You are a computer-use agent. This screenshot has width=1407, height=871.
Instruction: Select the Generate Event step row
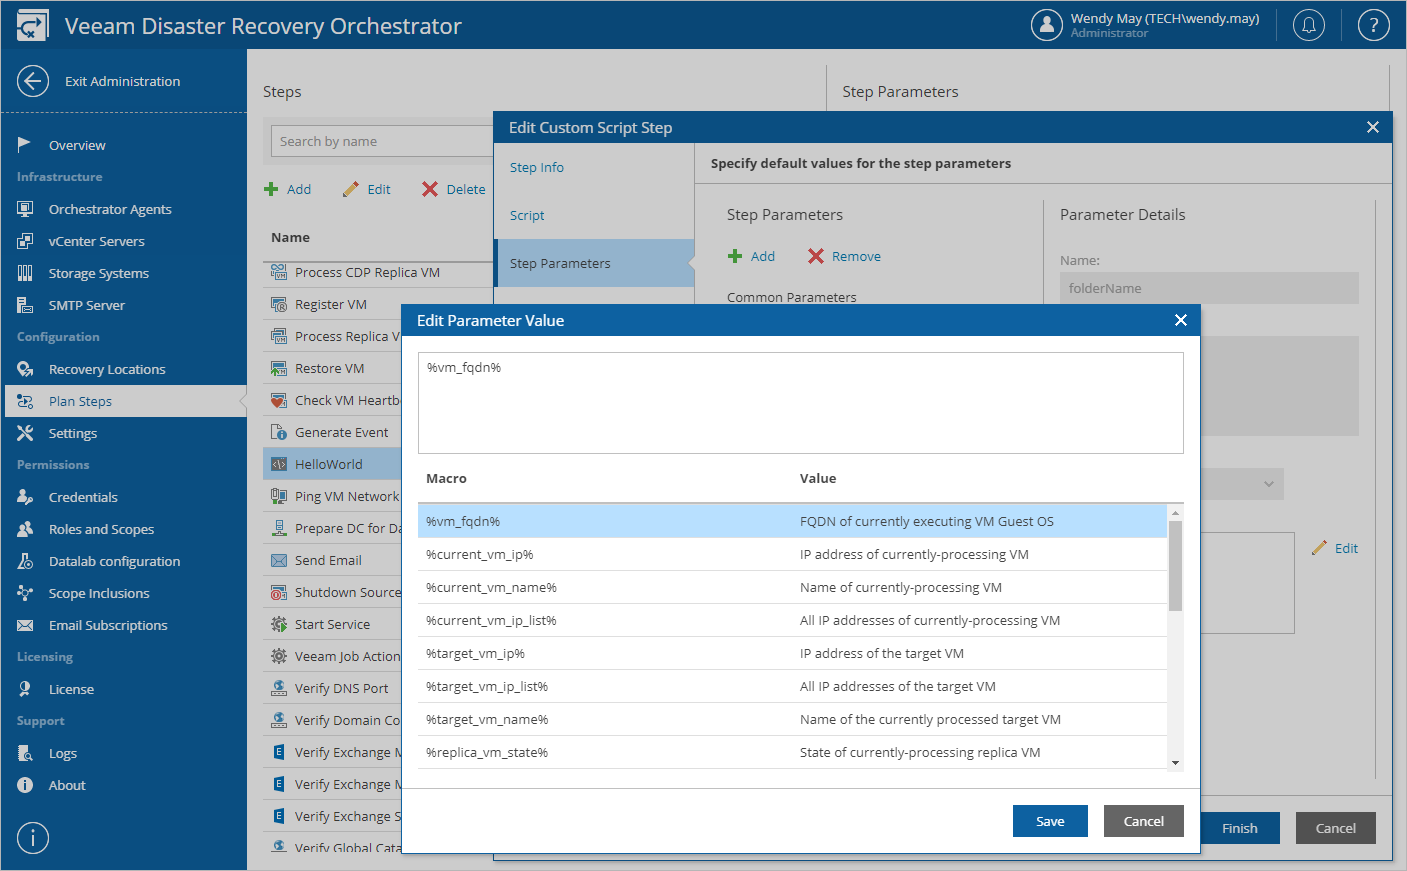[x=332, y=432]
